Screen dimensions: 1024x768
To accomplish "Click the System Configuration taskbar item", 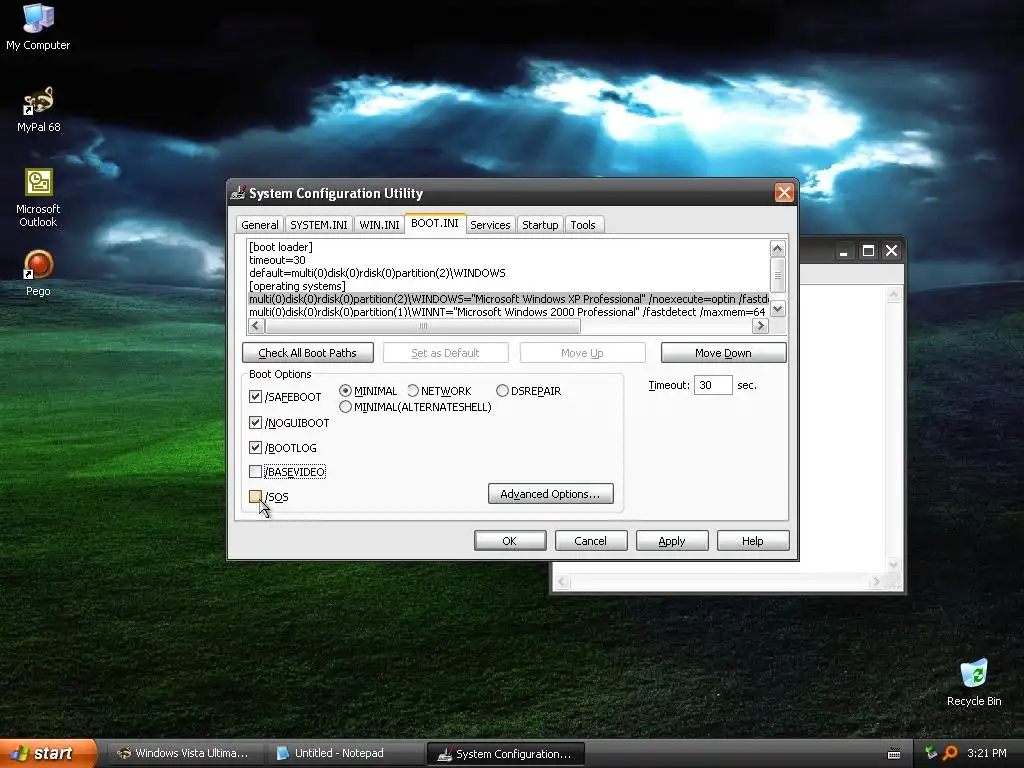I will click(x=505, y=754).
